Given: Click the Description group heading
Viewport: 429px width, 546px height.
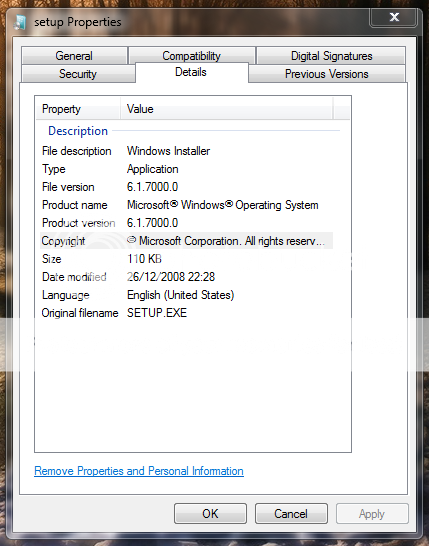Looking at the screenshot, I should (x=78, y=131).
